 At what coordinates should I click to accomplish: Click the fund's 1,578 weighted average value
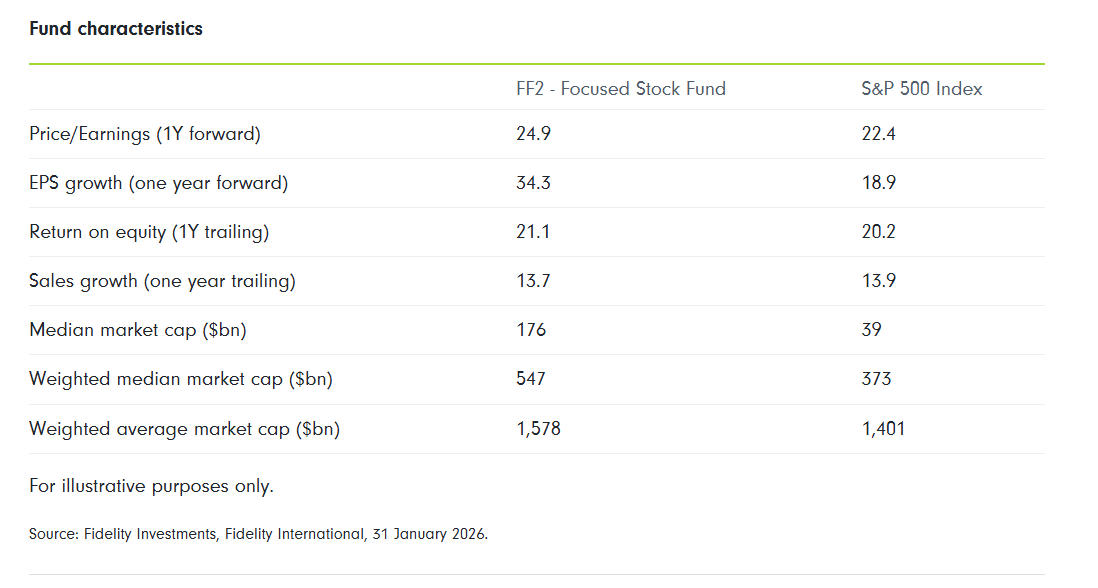(x=538, y=429)
